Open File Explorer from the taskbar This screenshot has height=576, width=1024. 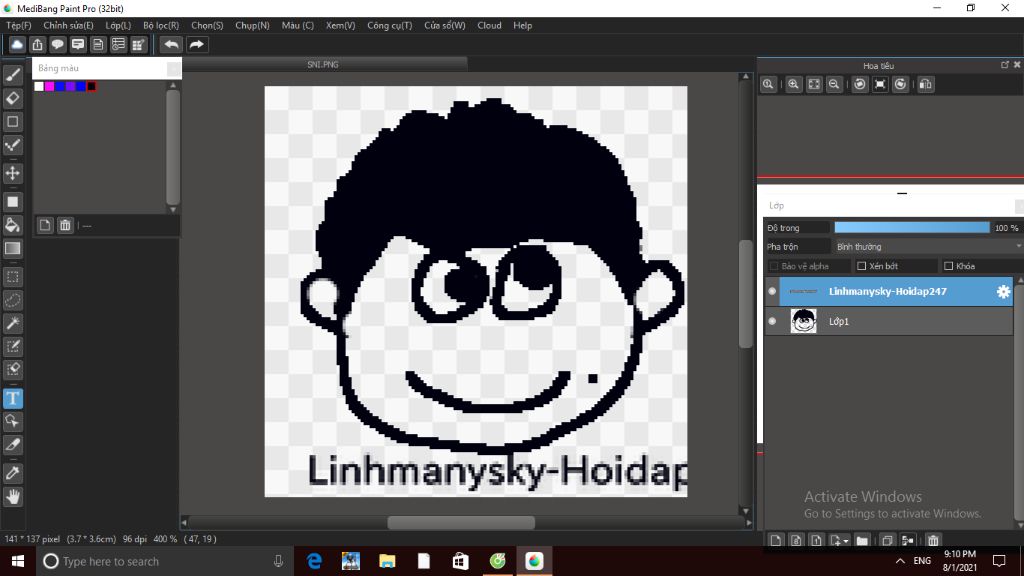coord(387,561)
